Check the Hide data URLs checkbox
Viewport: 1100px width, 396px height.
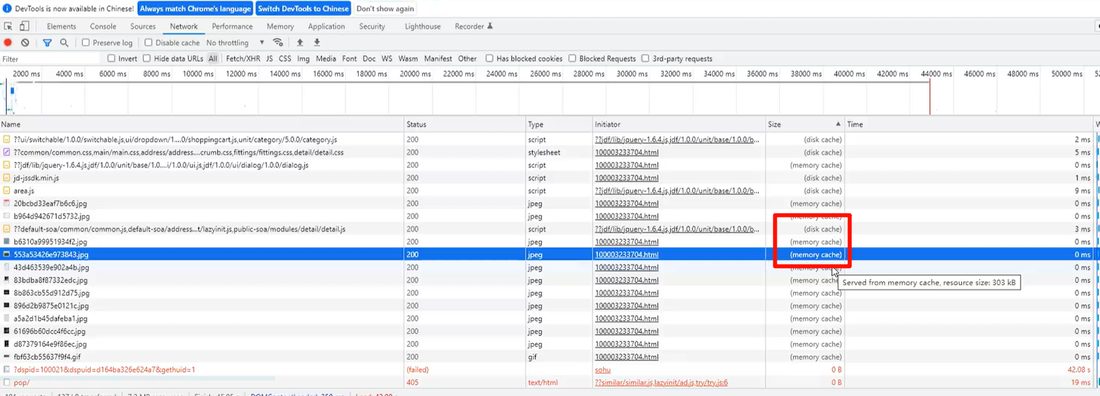[x=147, y=59]
